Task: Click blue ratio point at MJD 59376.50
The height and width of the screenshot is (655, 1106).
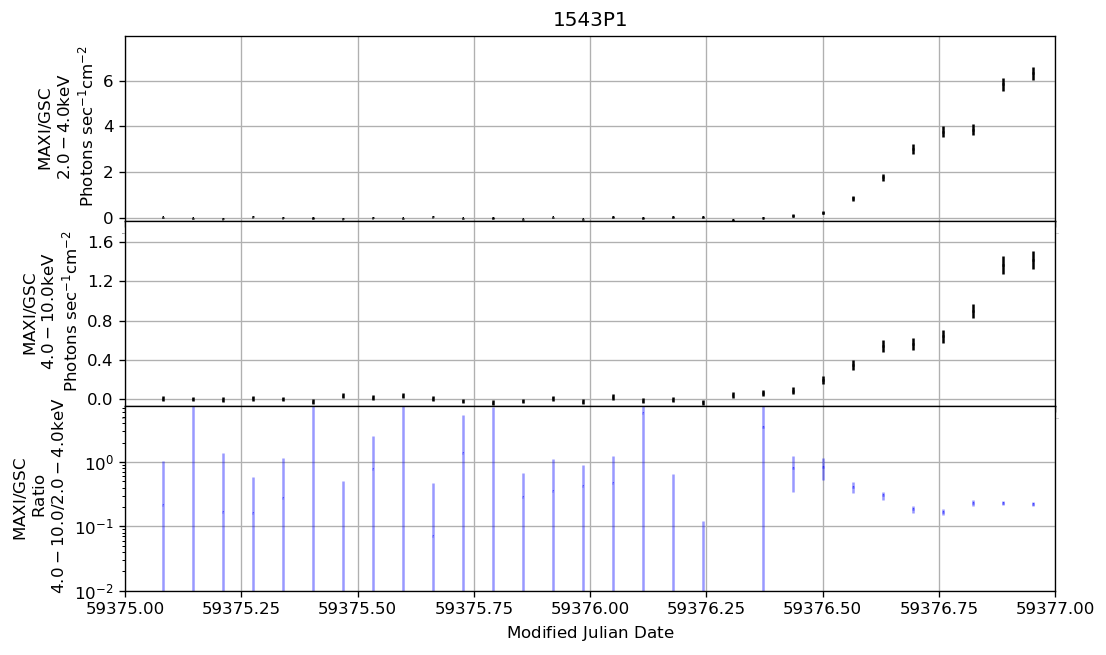Action: [823, 468]
